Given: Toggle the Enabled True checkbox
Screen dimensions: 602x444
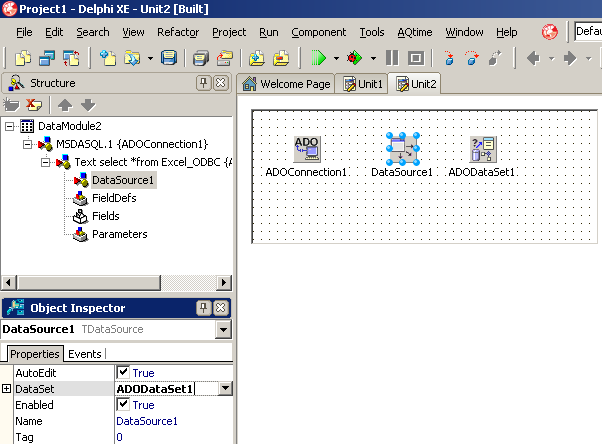Looking at the screenshot, I should (123, 404).
